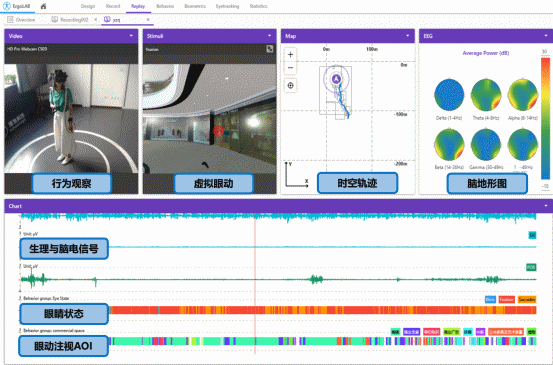The height and width of the screenshot is (365, 553).
Task: Click the Delta (1-4Hz) brain topography map
Action: pyautogui.click(x=449, y=95)
